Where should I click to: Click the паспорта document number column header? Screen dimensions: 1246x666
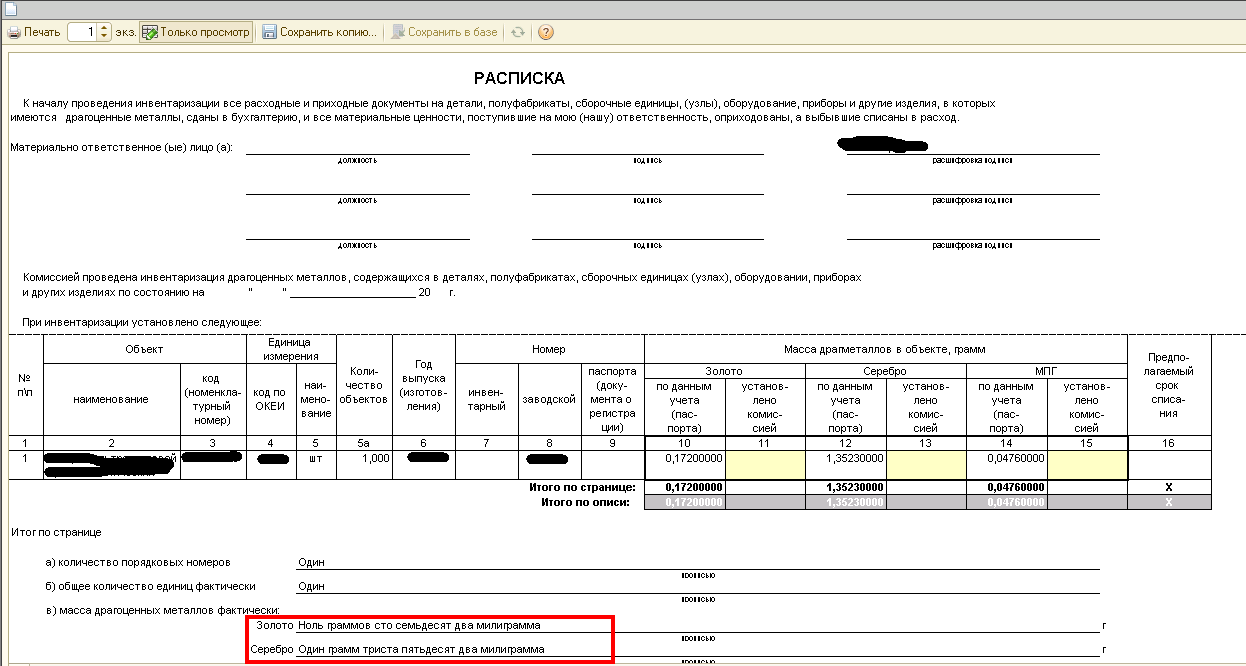click(x=613, y=399)
